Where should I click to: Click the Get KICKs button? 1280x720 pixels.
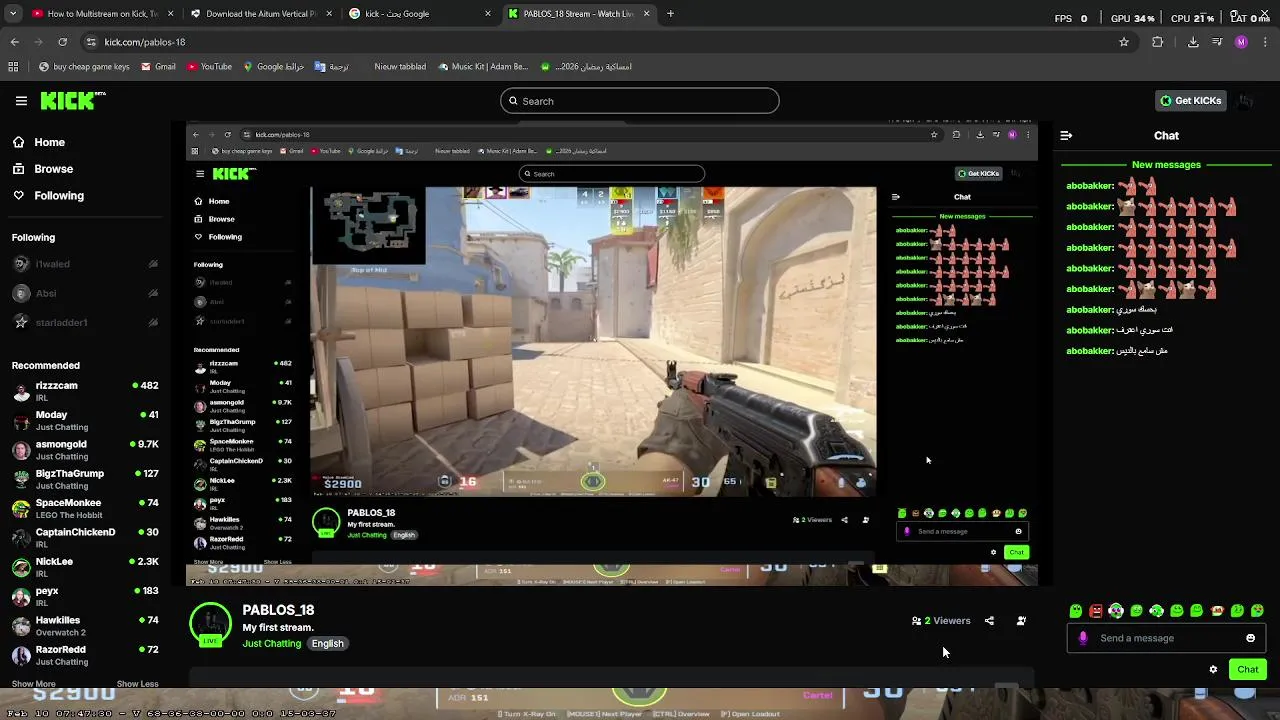tap(1190, 101)
